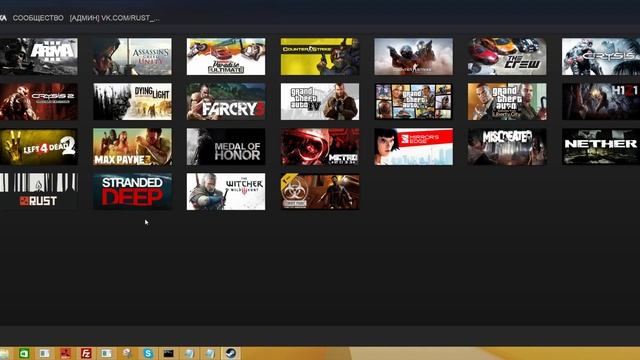Select the Mirror's Edge tile
Screen dimensions: 640x360
413,147
